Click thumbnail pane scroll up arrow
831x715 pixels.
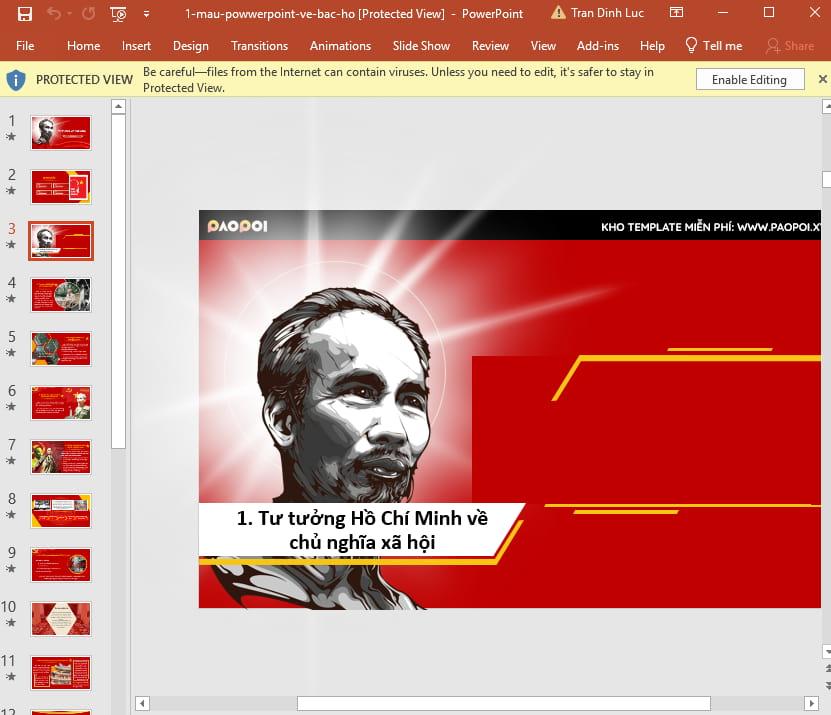pyautogui.click(x=119, y=107)
